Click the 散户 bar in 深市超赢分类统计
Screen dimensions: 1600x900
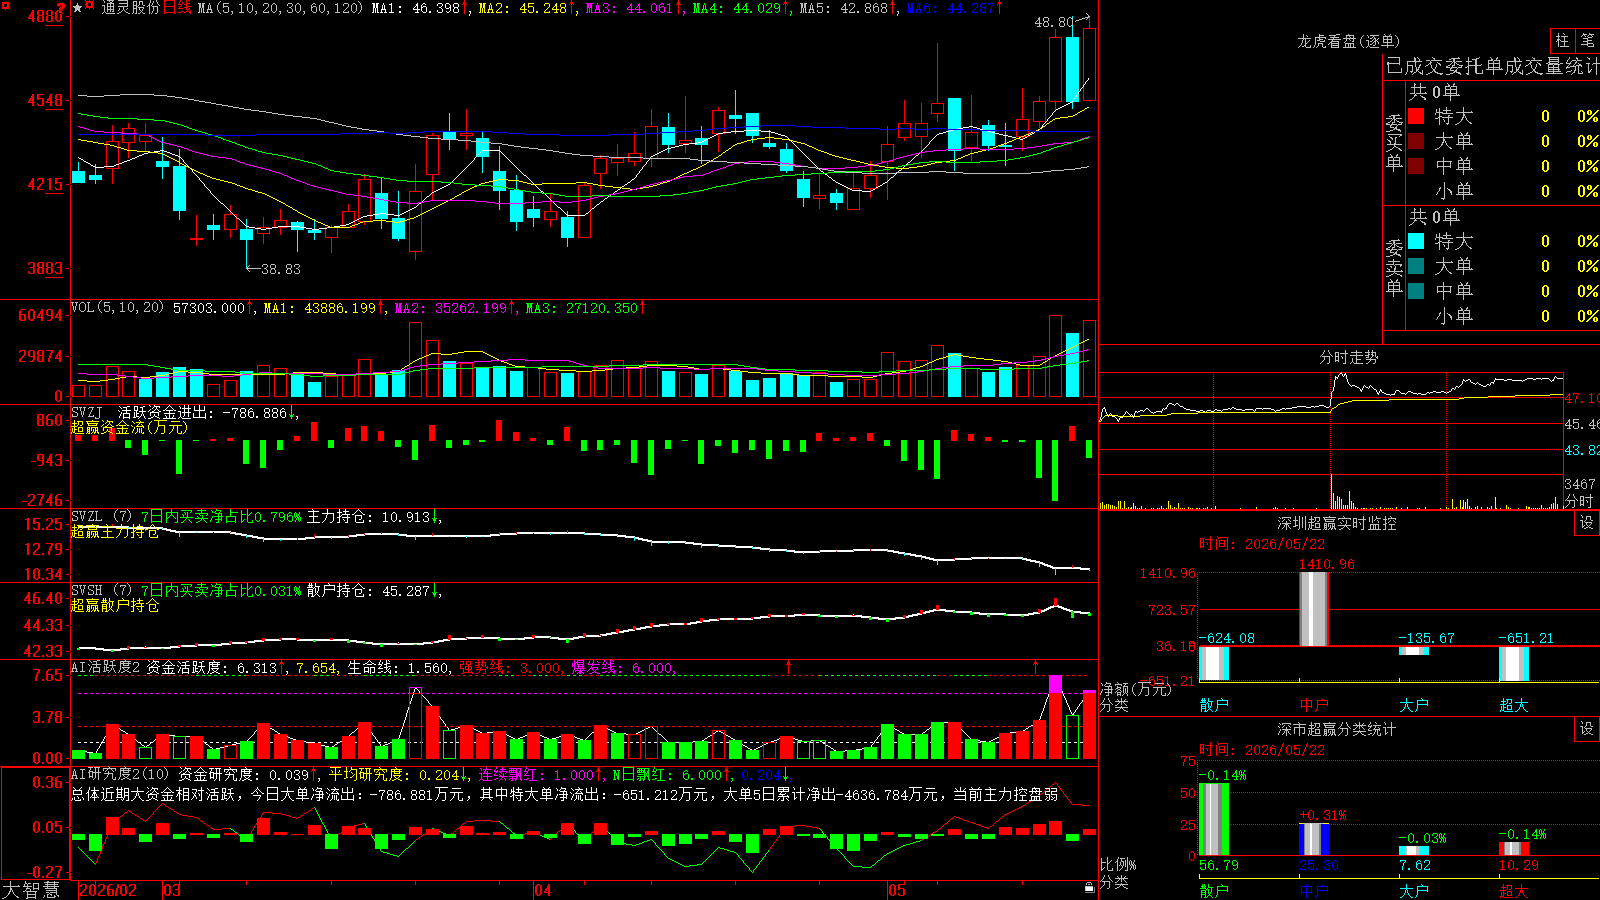(1214, 819)
